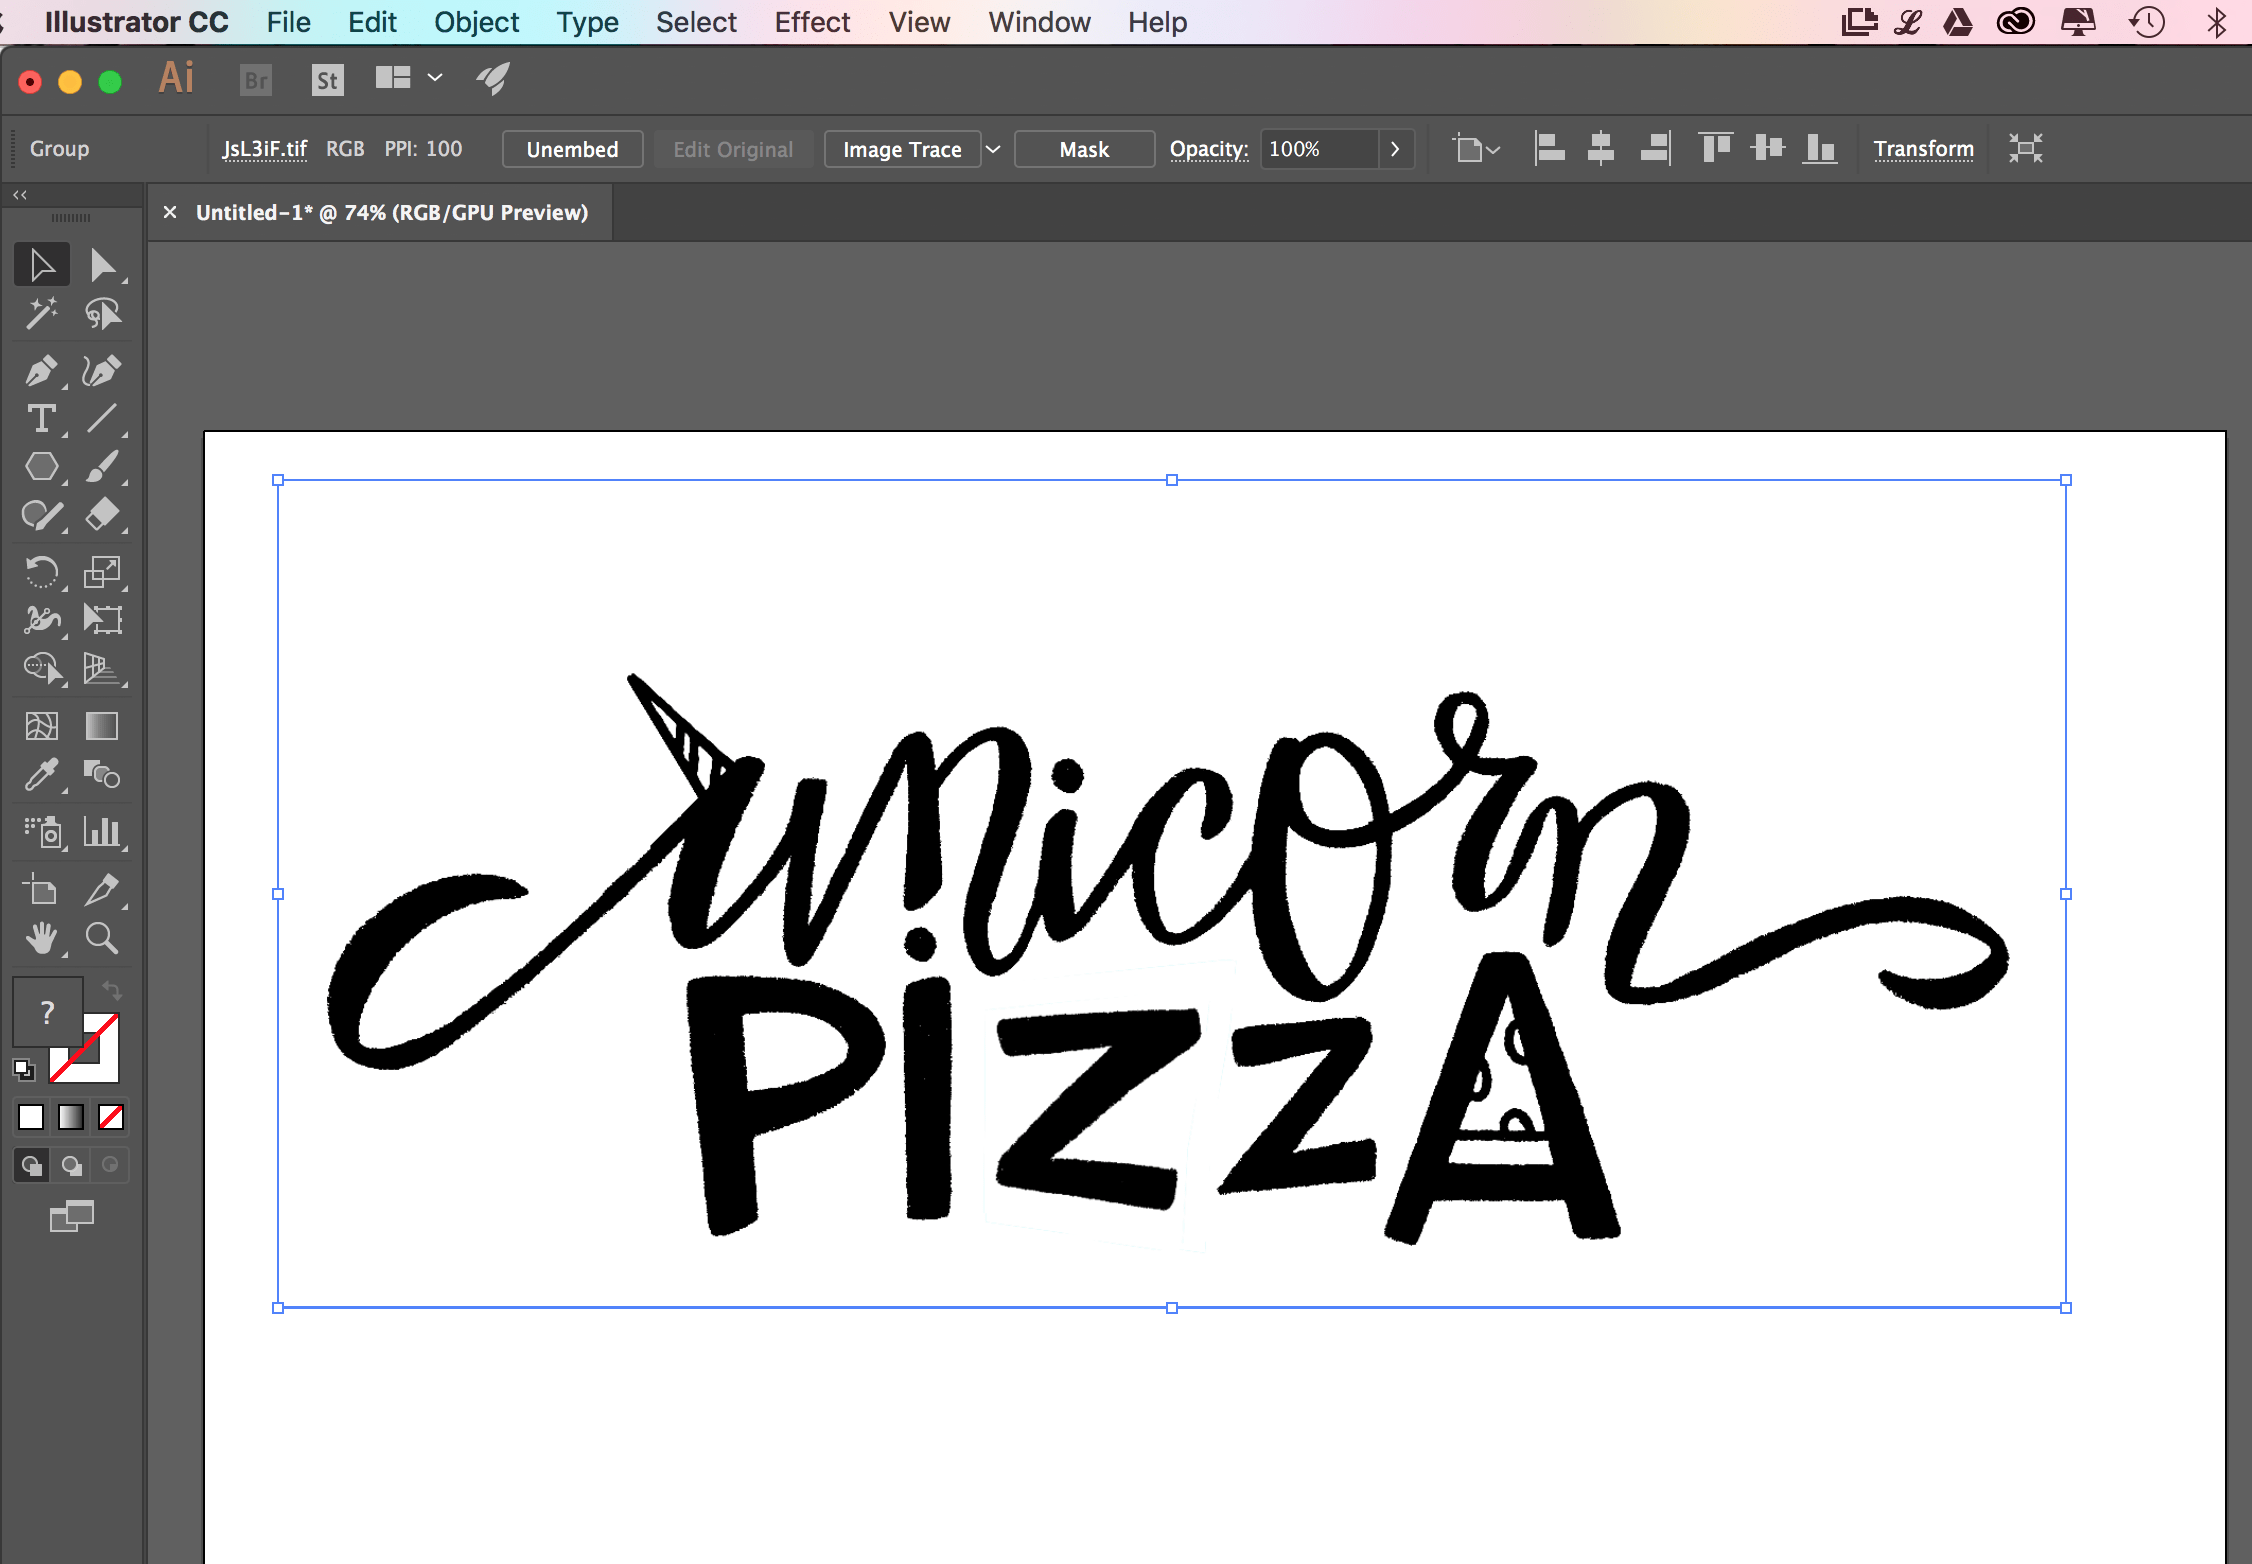Click the Unembed button
Viewport: 2252px width, 1564px height.
pos(572,149)
